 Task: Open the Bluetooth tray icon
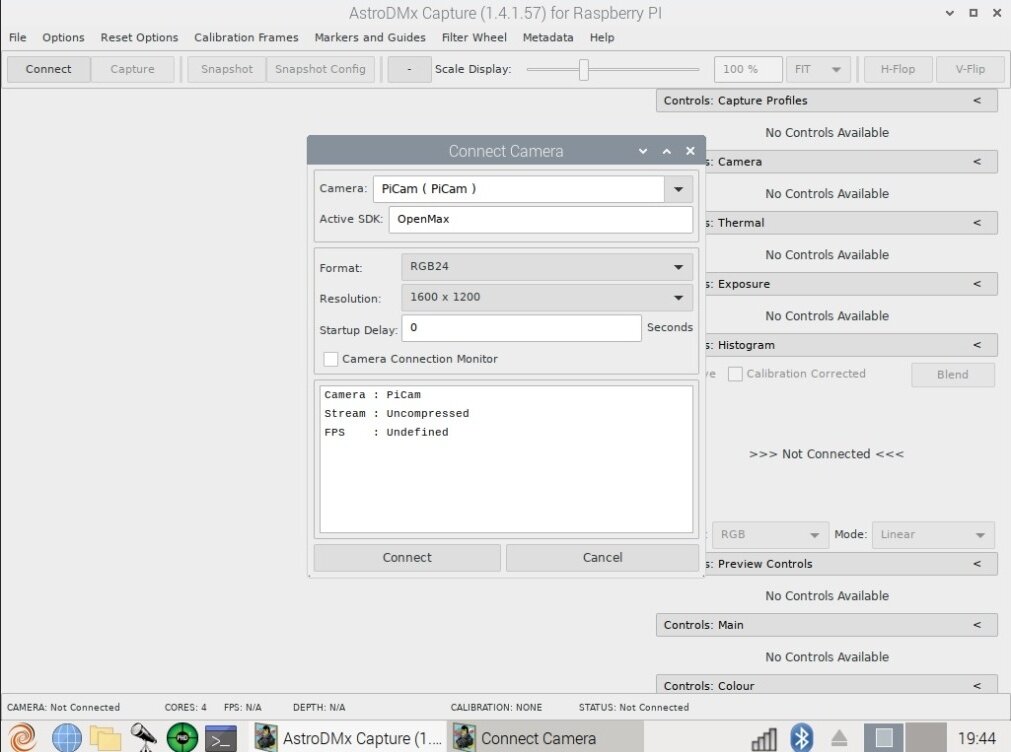[x=801, y=737]
